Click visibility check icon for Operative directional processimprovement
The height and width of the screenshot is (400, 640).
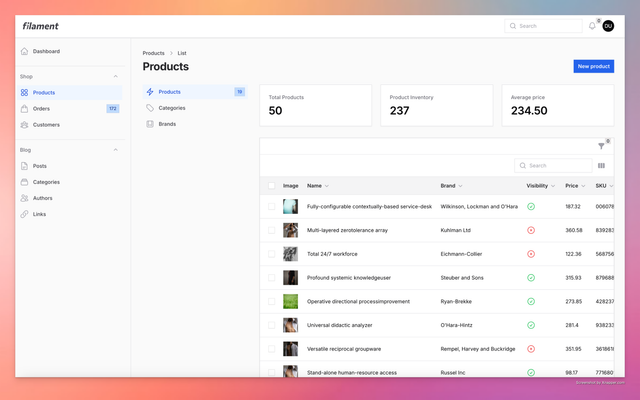531,301
